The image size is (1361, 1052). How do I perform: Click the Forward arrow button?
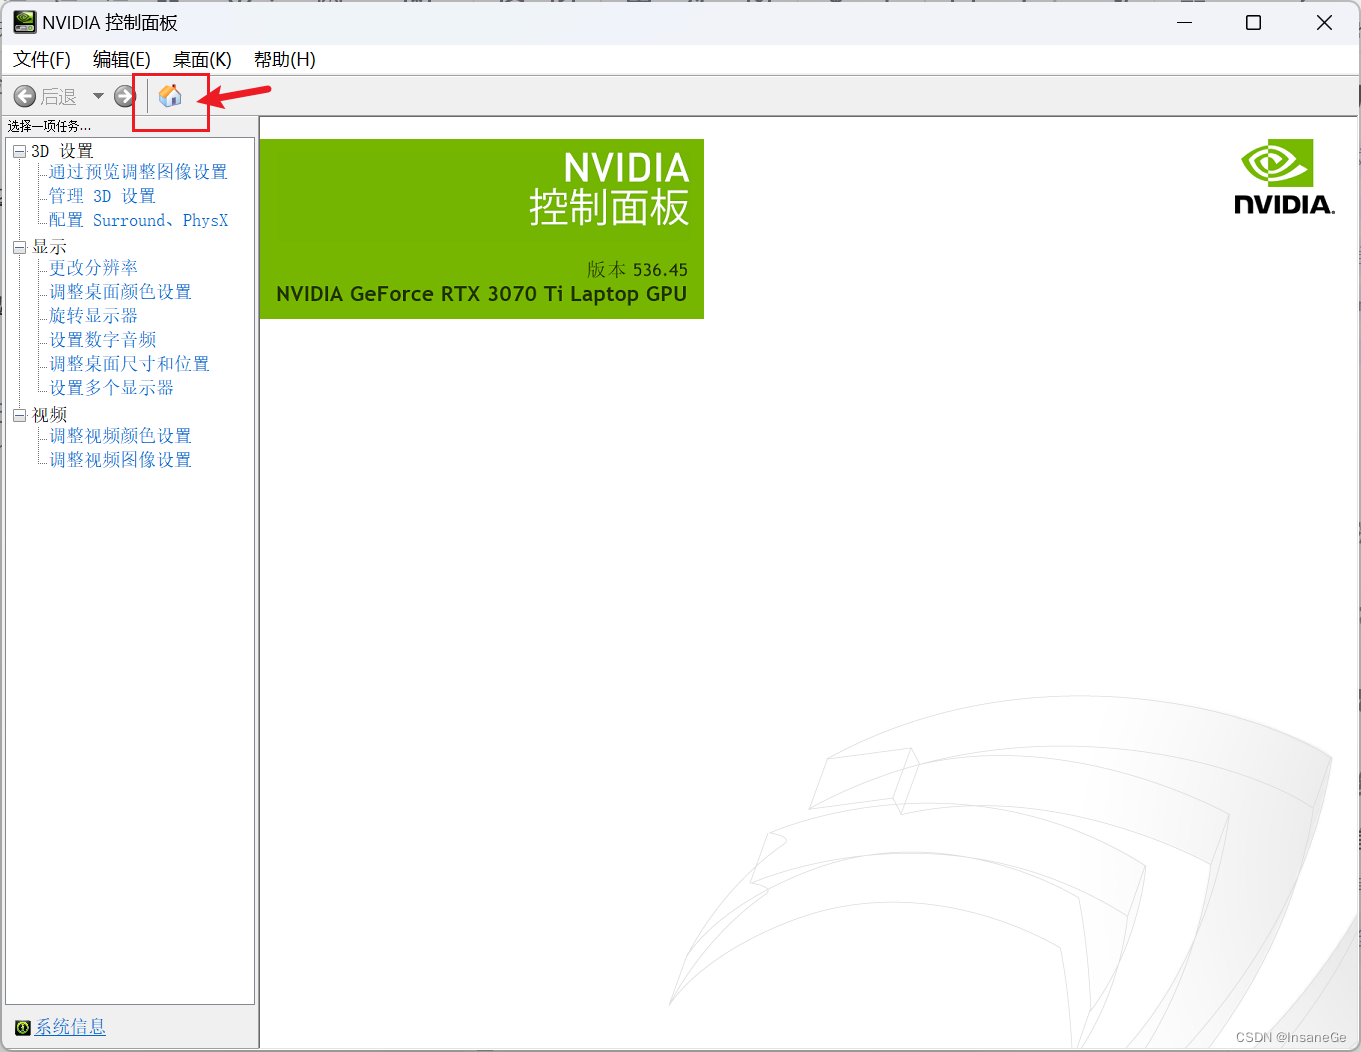coord(124,96)
